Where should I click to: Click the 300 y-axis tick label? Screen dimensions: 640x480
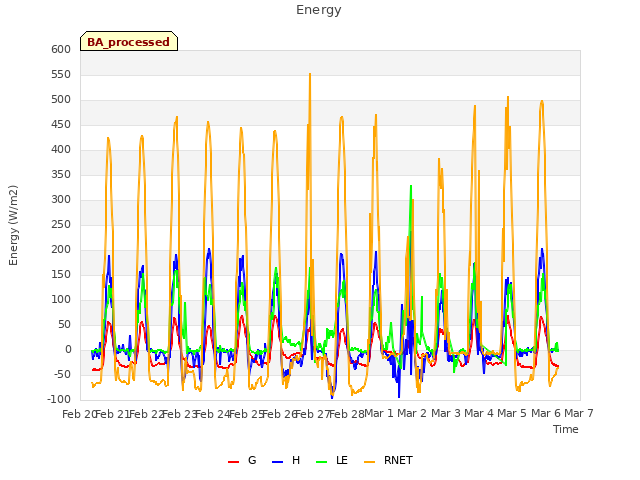(x=61, y=199)
